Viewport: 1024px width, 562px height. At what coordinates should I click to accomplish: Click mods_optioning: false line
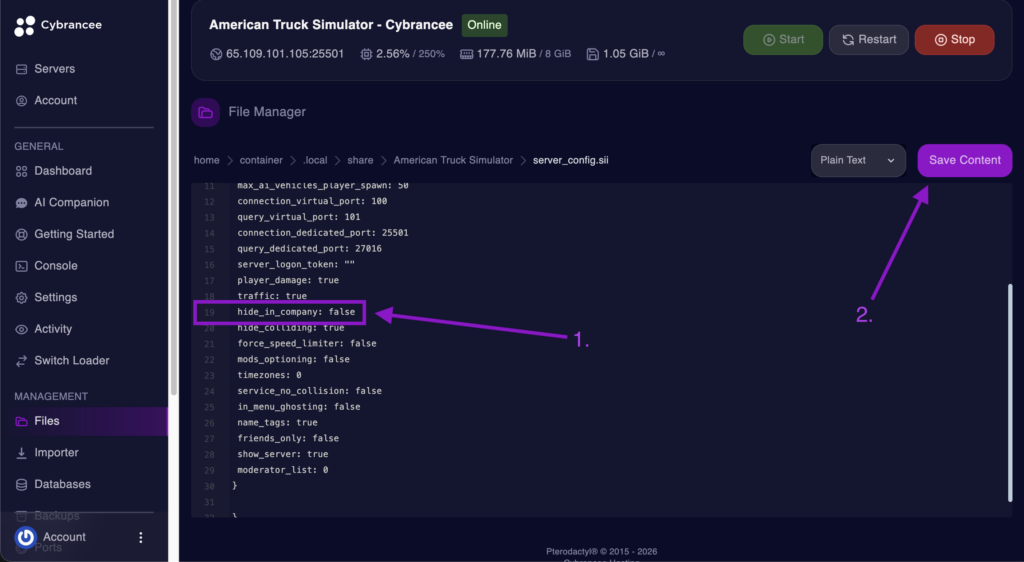click(x=293, y=360)
